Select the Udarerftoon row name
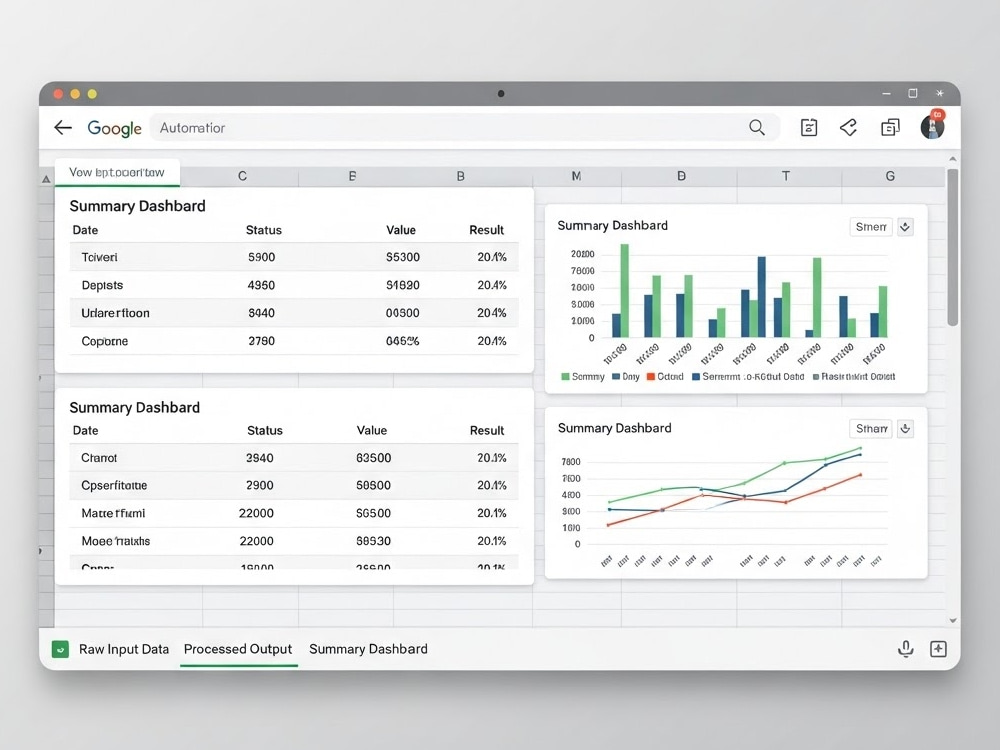Viewport: 1000px width, 750px height. pos(115,313)
